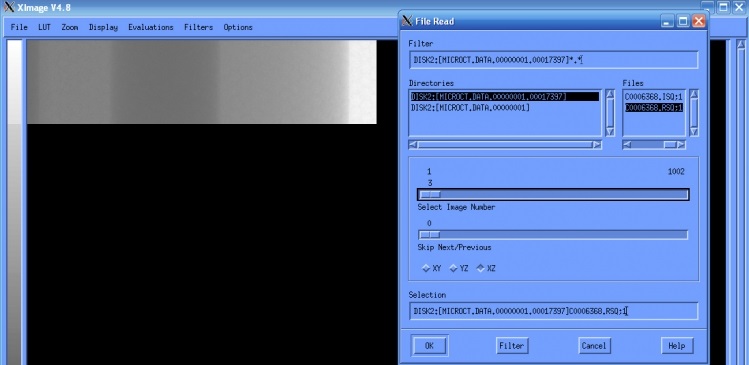Open the File menu in XImage
The width and height of the screenshot is (749, 365).
tap(19, 27)
